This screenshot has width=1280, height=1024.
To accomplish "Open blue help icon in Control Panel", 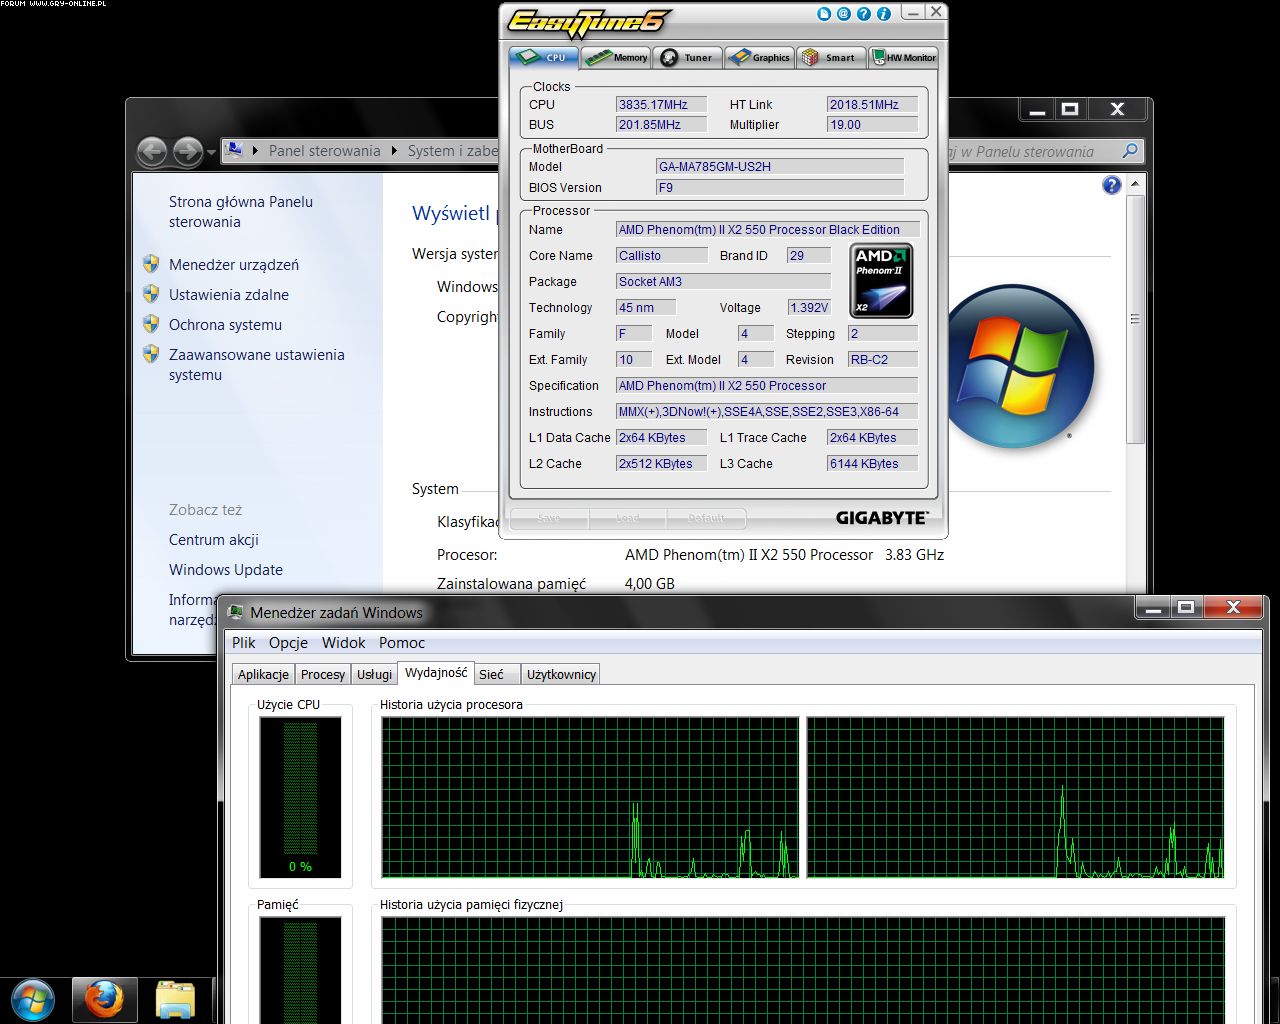I will pyautogui.click(x=1111, y=186).
